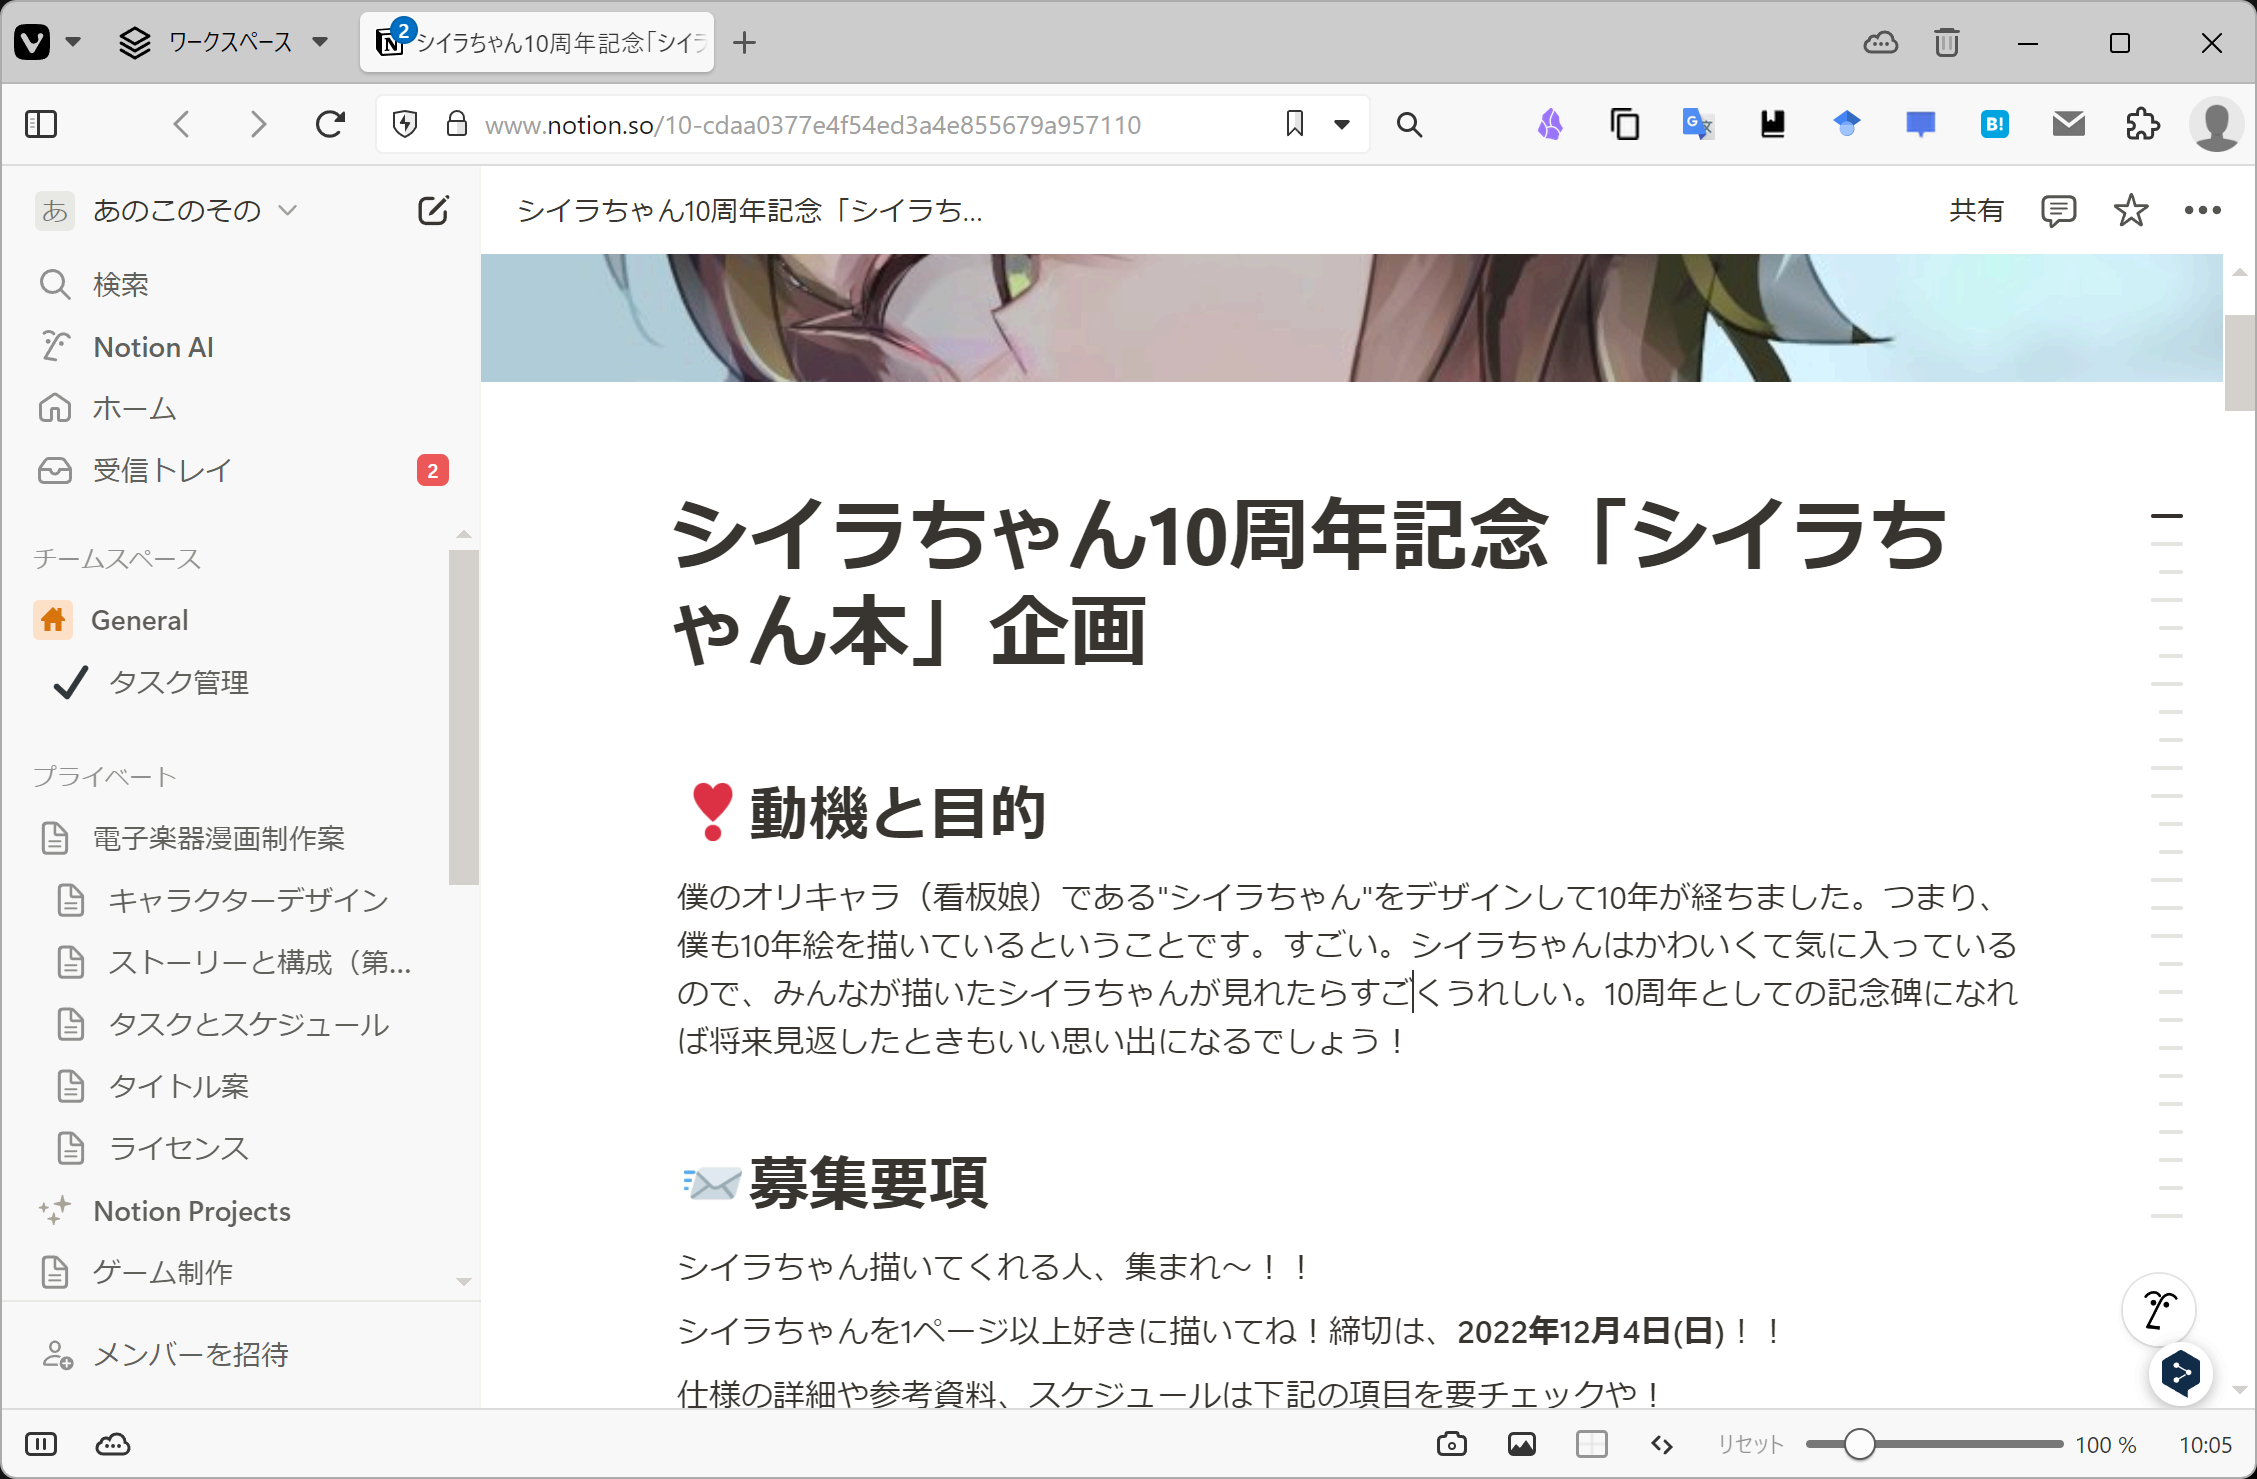
Task: Open the user profile avatar
Action: [x=2216, y=124]
